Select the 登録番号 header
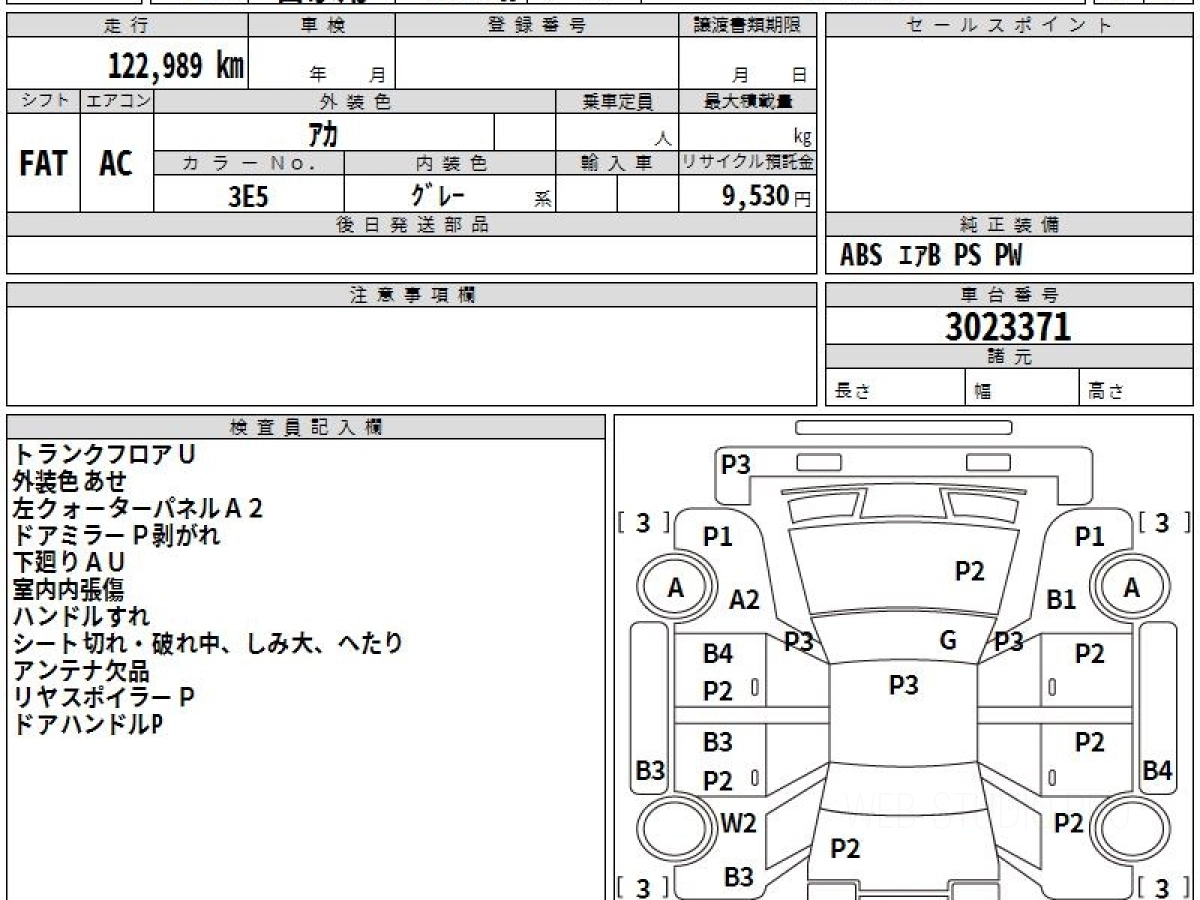This screenshot has height=900, width=1200. coord(536,26)
